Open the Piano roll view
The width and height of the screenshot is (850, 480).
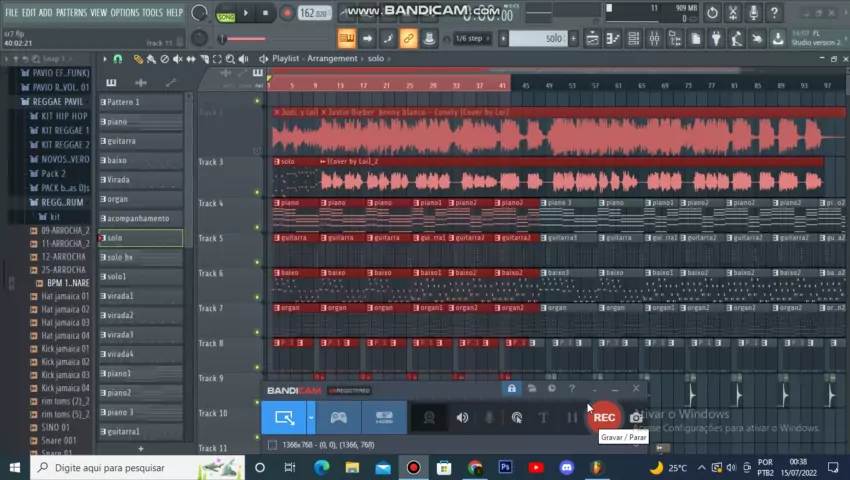tap(613, 38)
